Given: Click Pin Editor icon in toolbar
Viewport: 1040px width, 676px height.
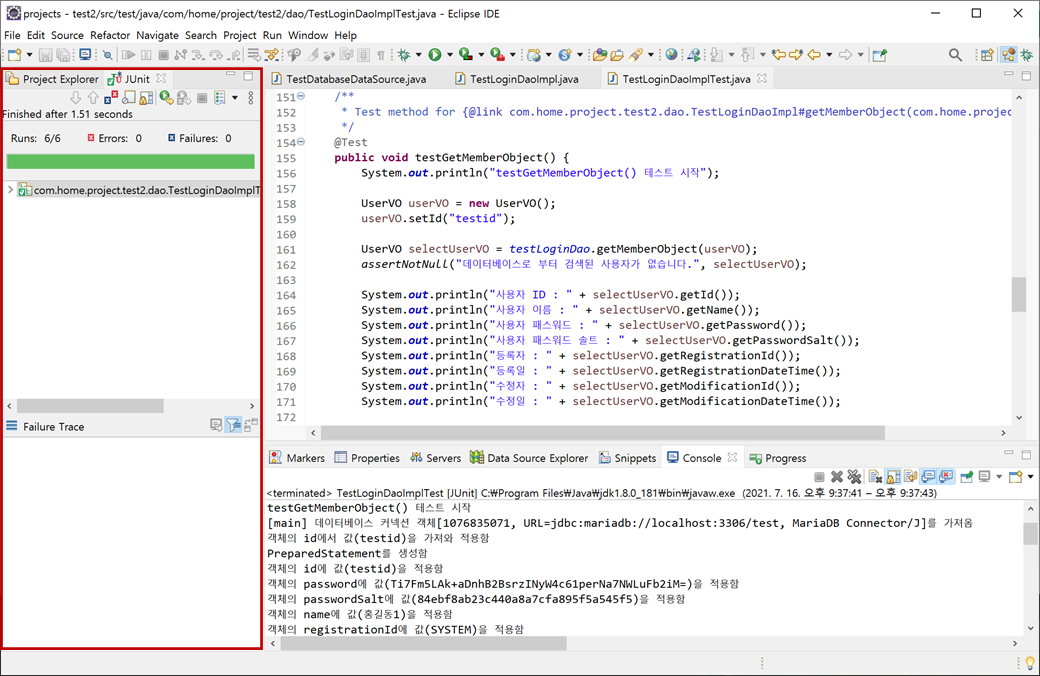Looking at the screenshot, I should (879, 55).
